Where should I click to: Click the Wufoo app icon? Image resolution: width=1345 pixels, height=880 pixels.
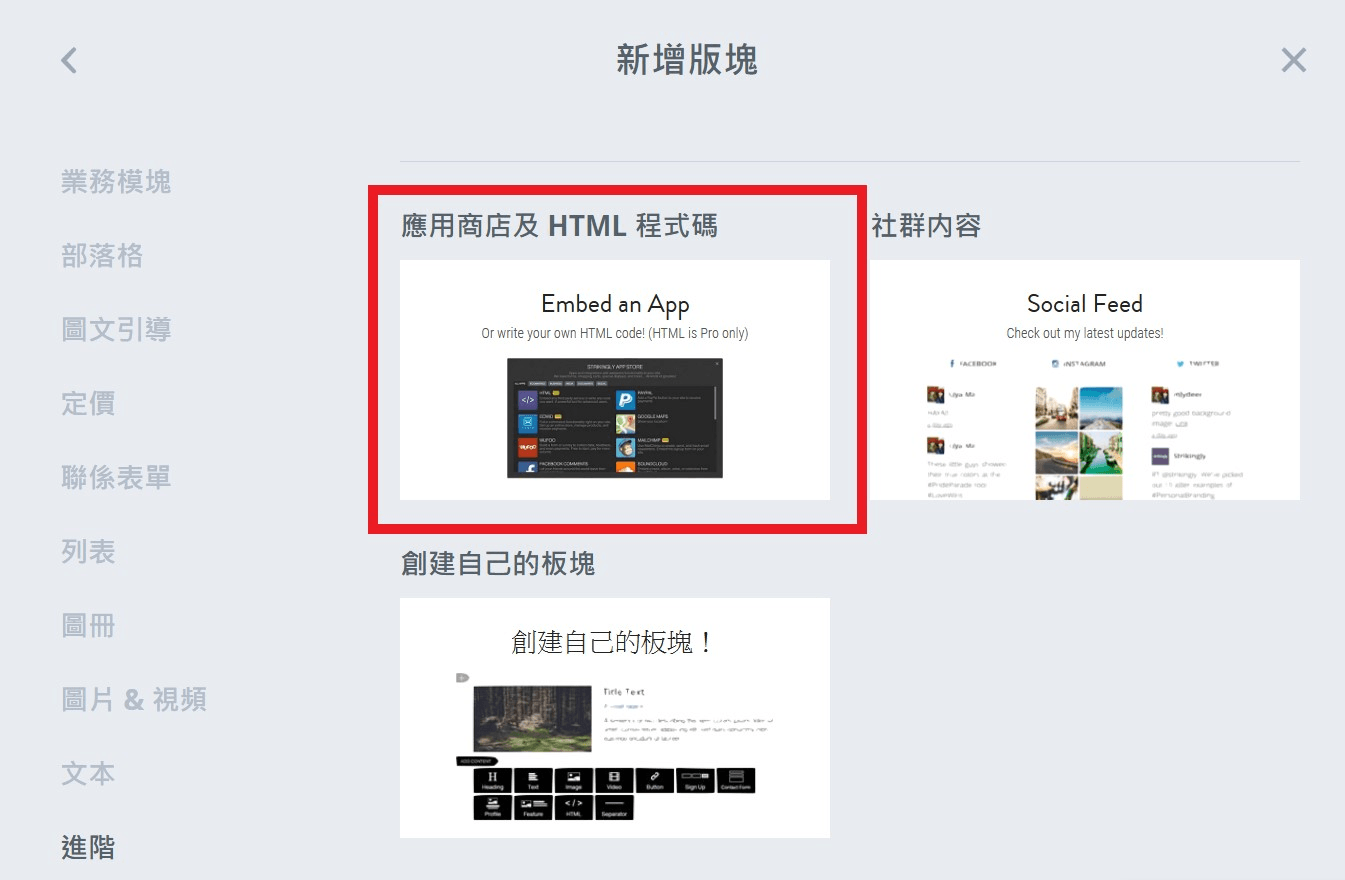click(x=528, y=447)
